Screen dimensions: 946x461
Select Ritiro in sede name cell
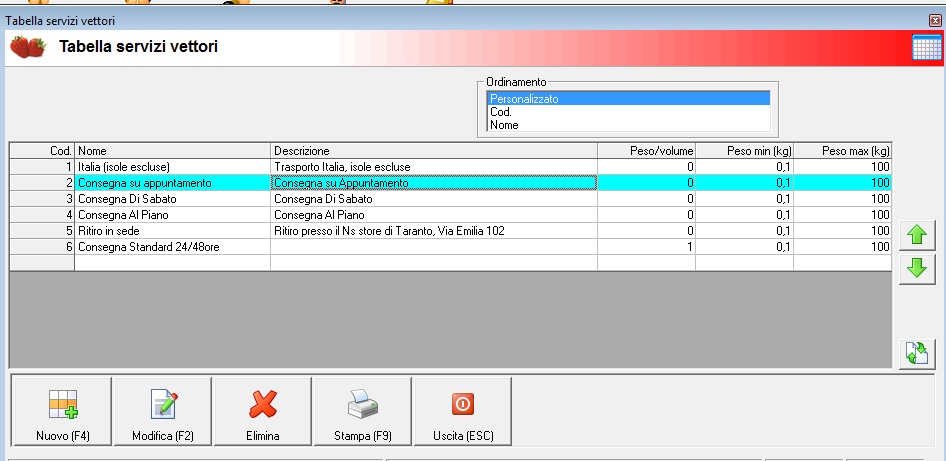point(173,230)
